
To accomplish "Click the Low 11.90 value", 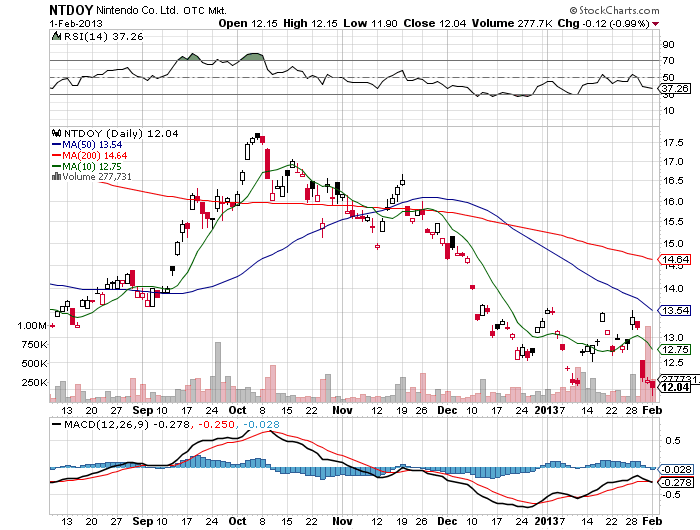I will 370,23.
